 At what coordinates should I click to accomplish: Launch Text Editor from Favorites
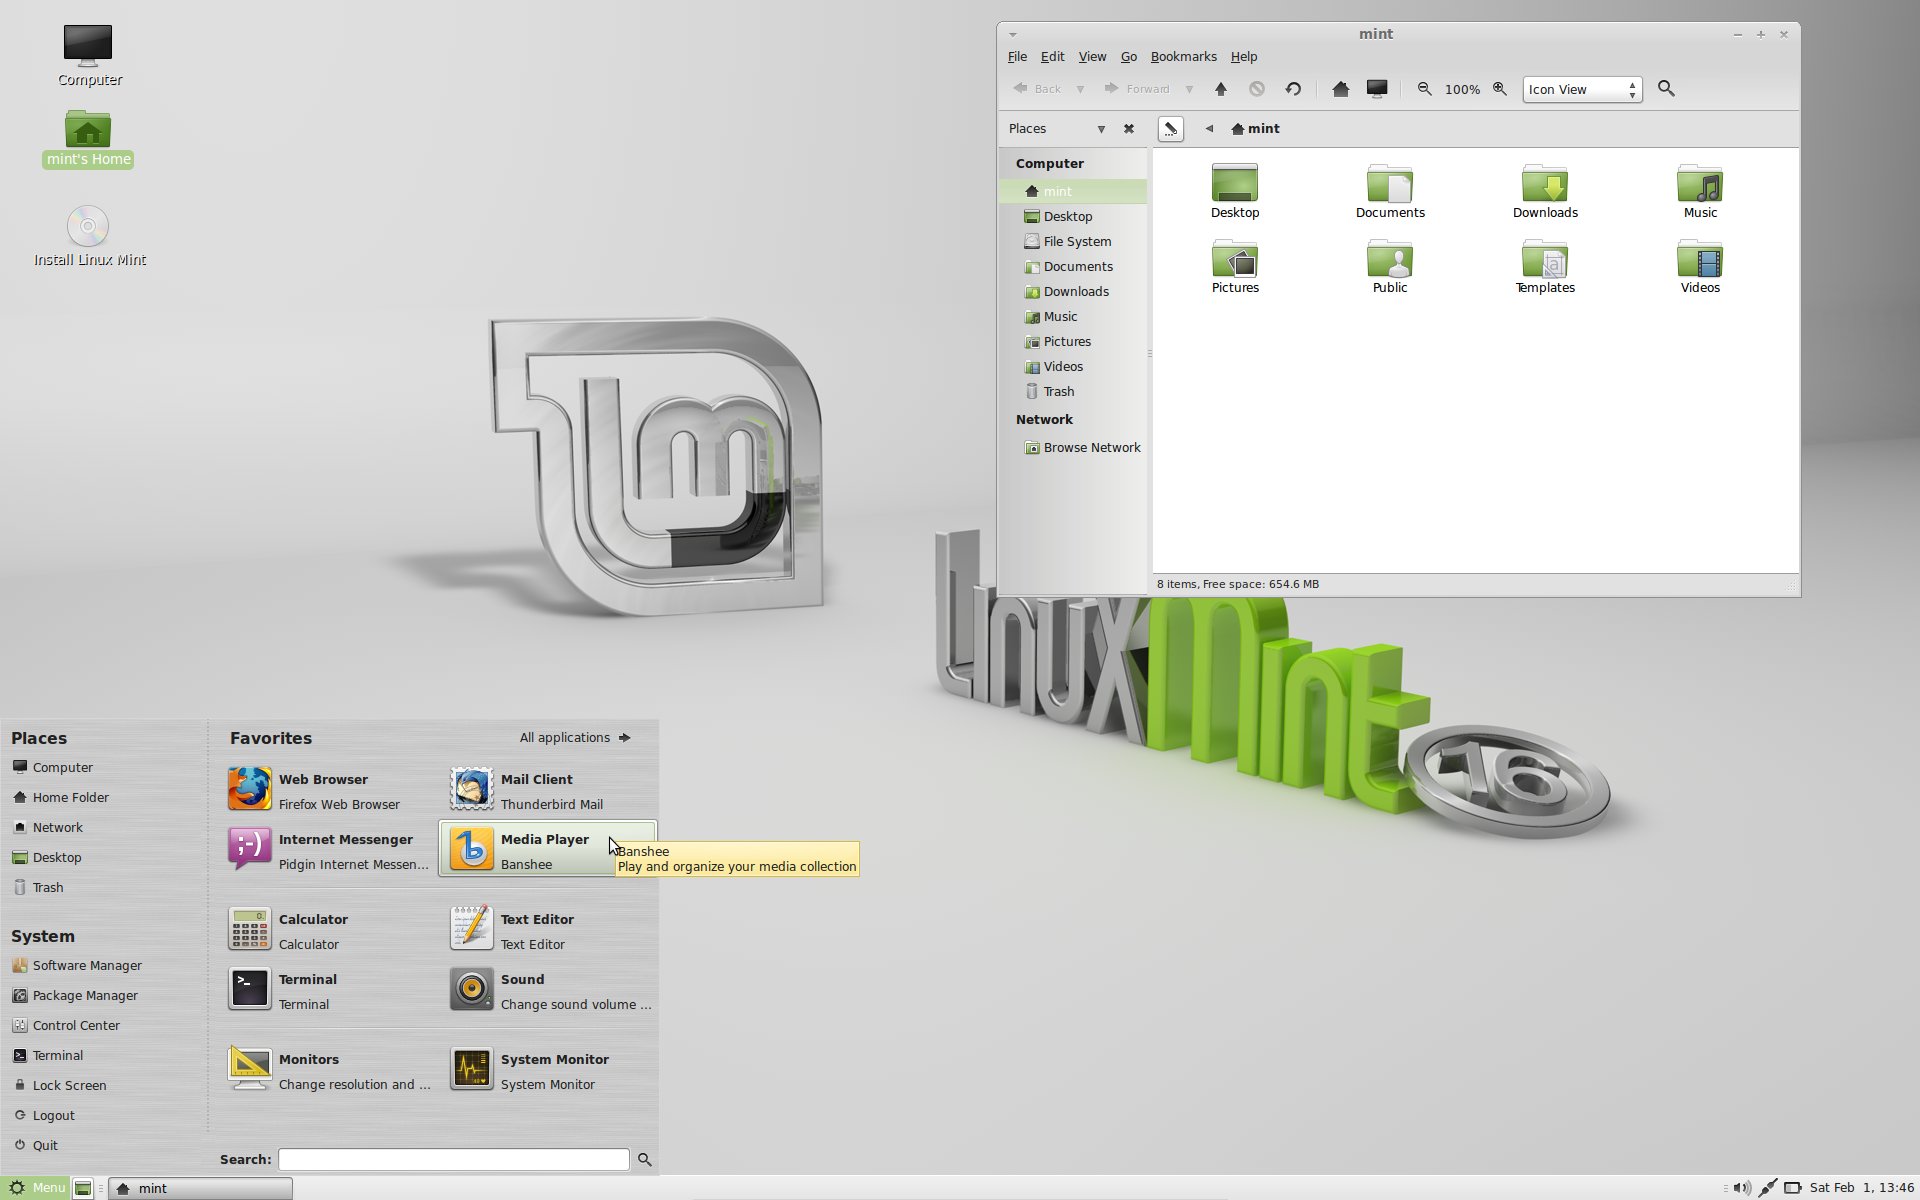coord(547,930)
